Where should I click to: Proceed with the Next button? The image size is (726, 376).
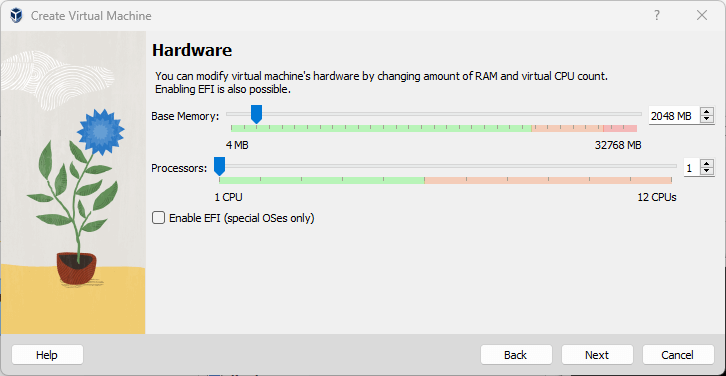pos(597,355)
